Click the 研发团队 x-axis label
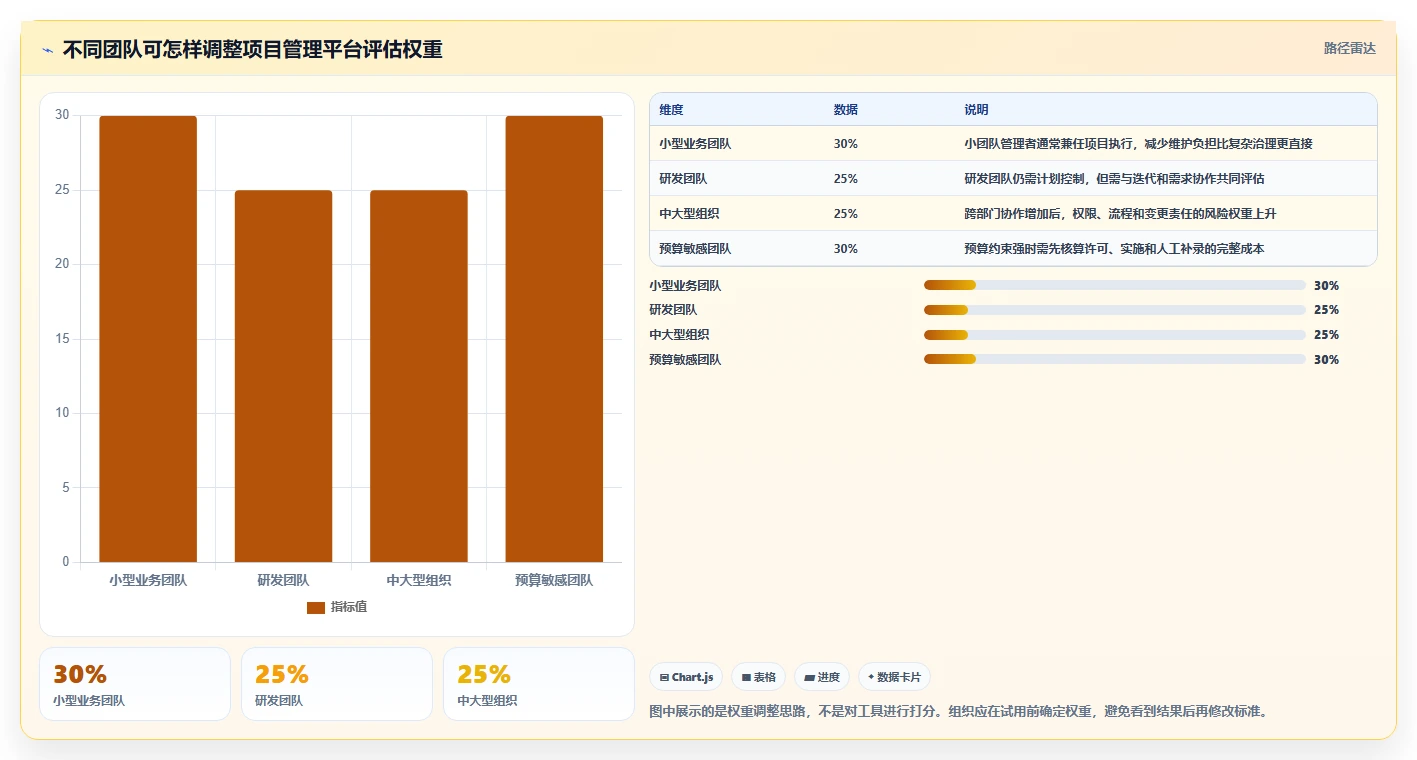Image resolution: width=1417 pixels, height=760 pixels. click(283, 580)
